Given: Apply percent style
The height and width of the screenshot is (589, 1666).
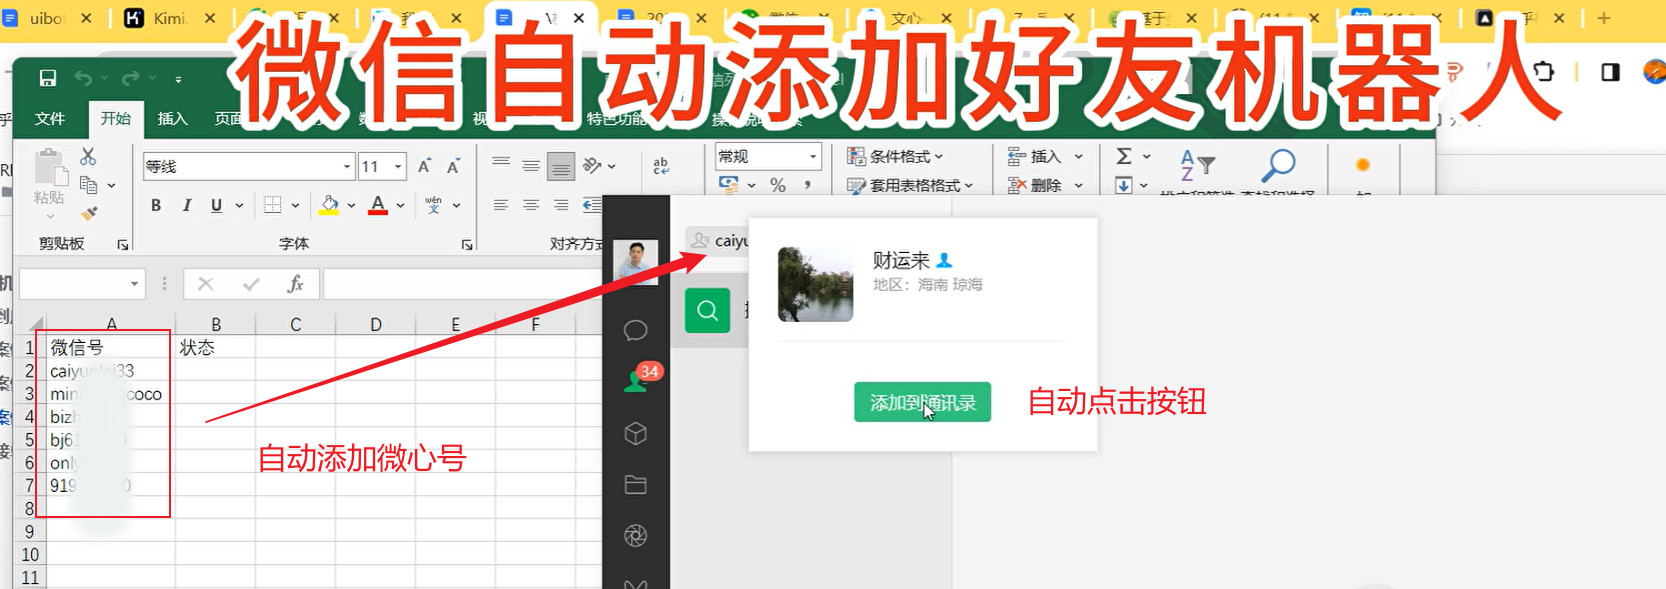Looking at the screenshot, I should pyautogui.click(x=778, y=185).
